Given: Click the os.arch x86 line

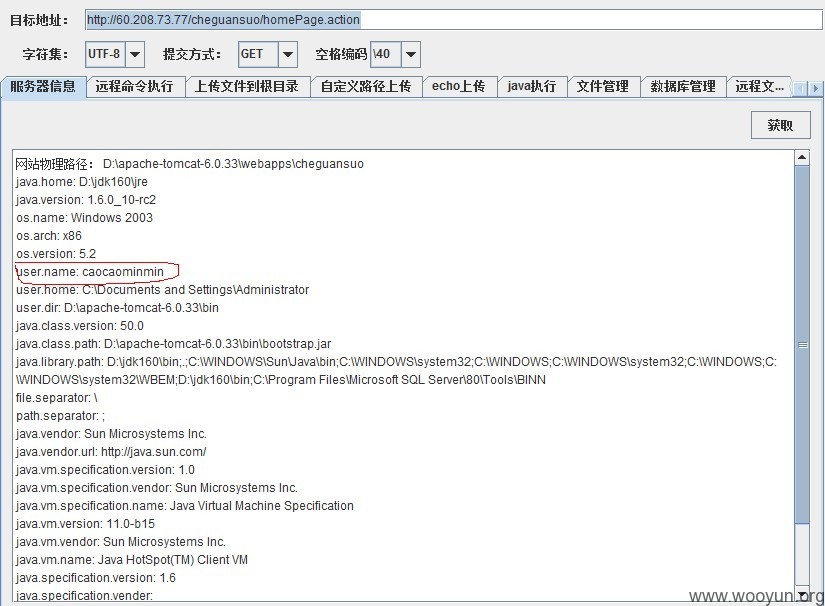Looking at the screenshot, I should 49,236.
